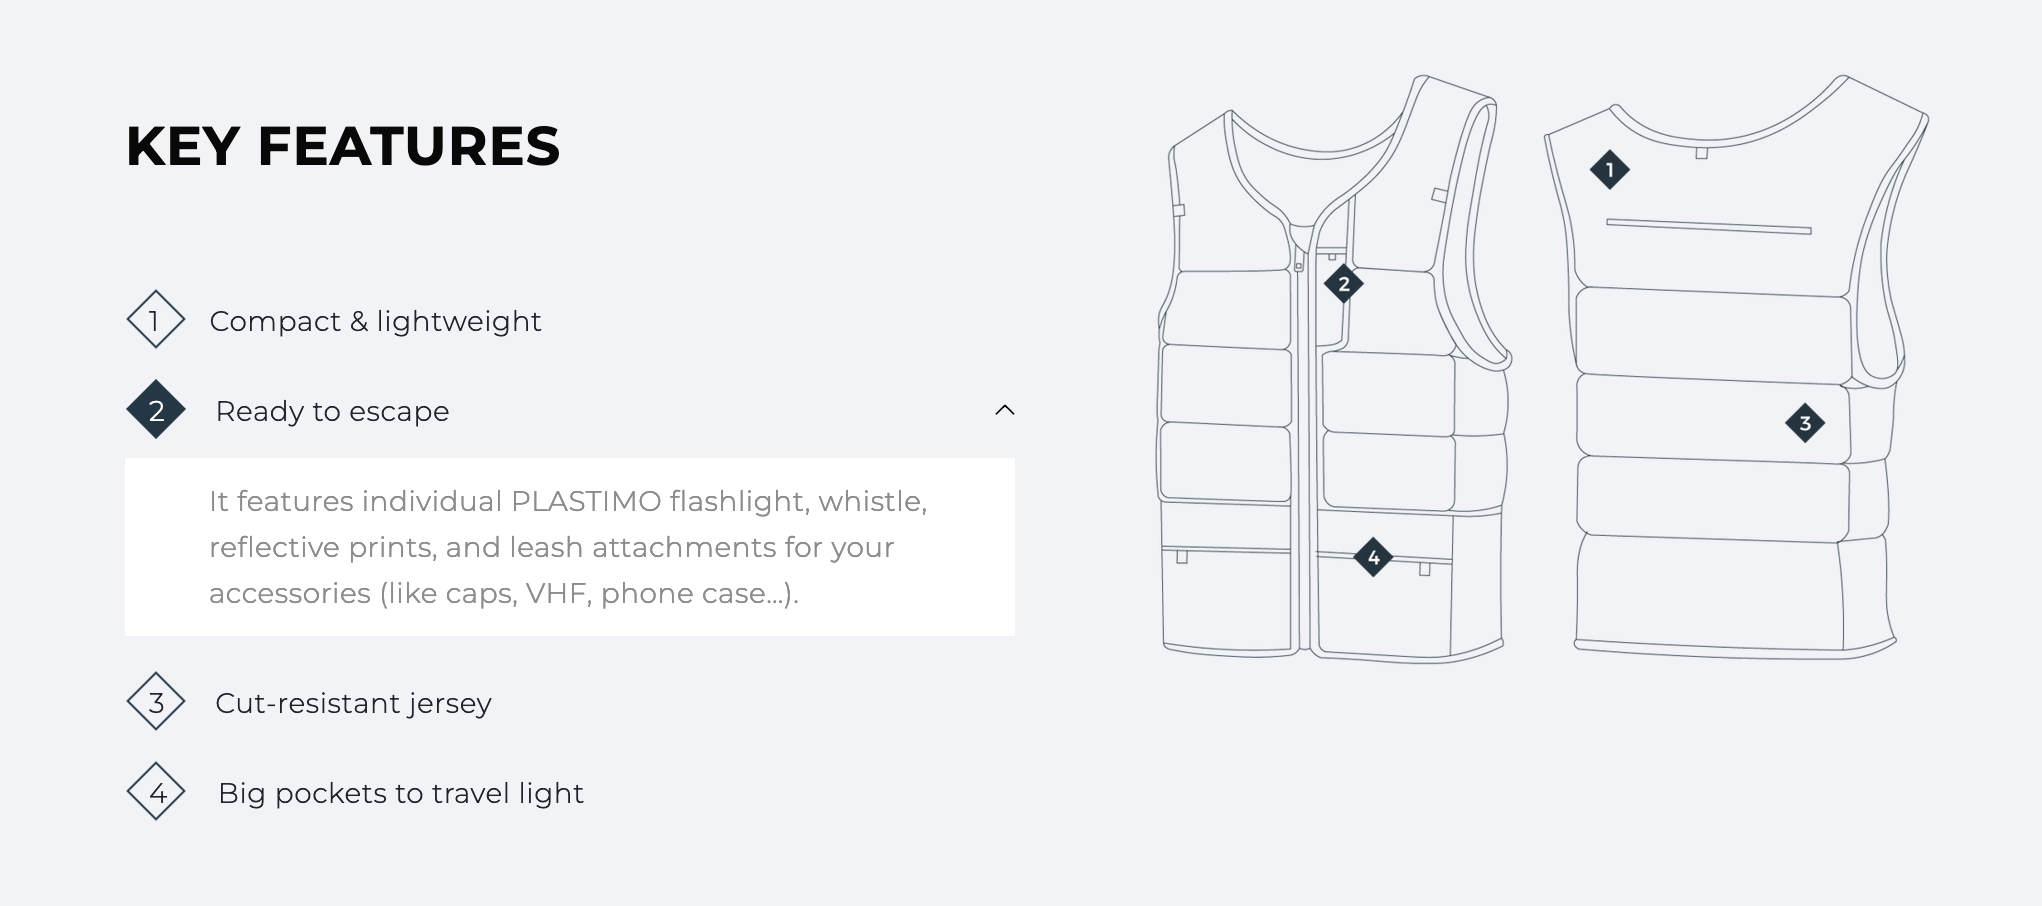Click the back vest horizontal reflective strip
The width and height of the screenshot is (2042, 906).
tap(1709, 226)
